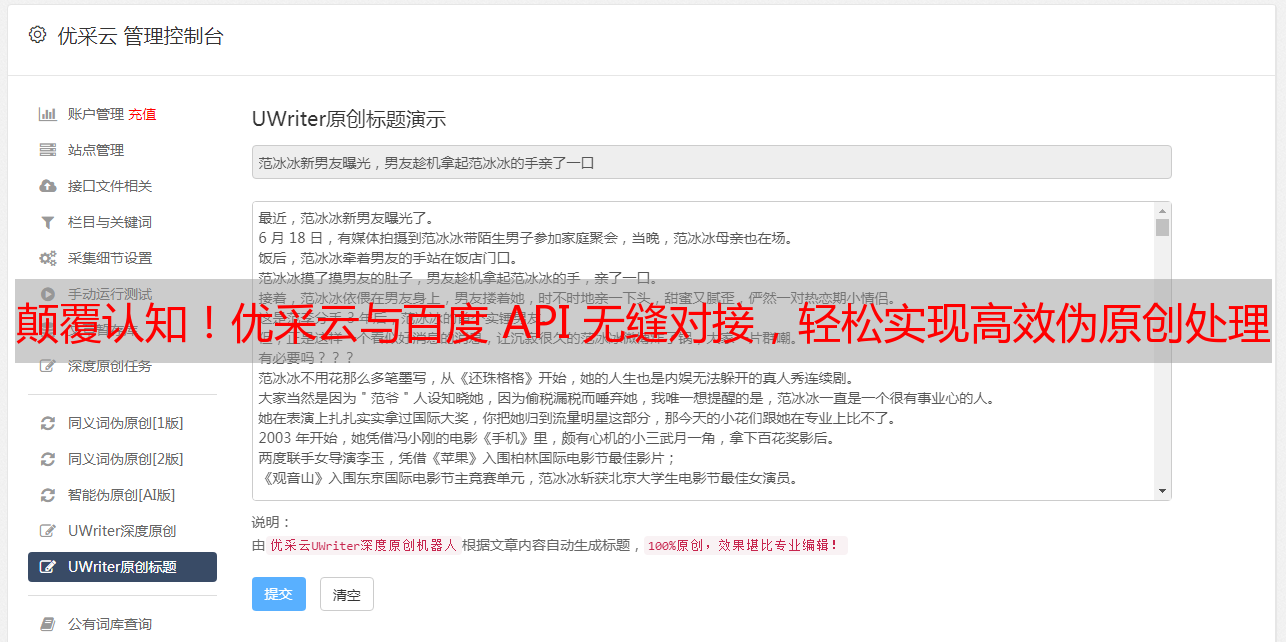This screenshot has width=1286, height=642.
Task: Click the line starting 2003 年开始
Action: [x=546, y=438]
